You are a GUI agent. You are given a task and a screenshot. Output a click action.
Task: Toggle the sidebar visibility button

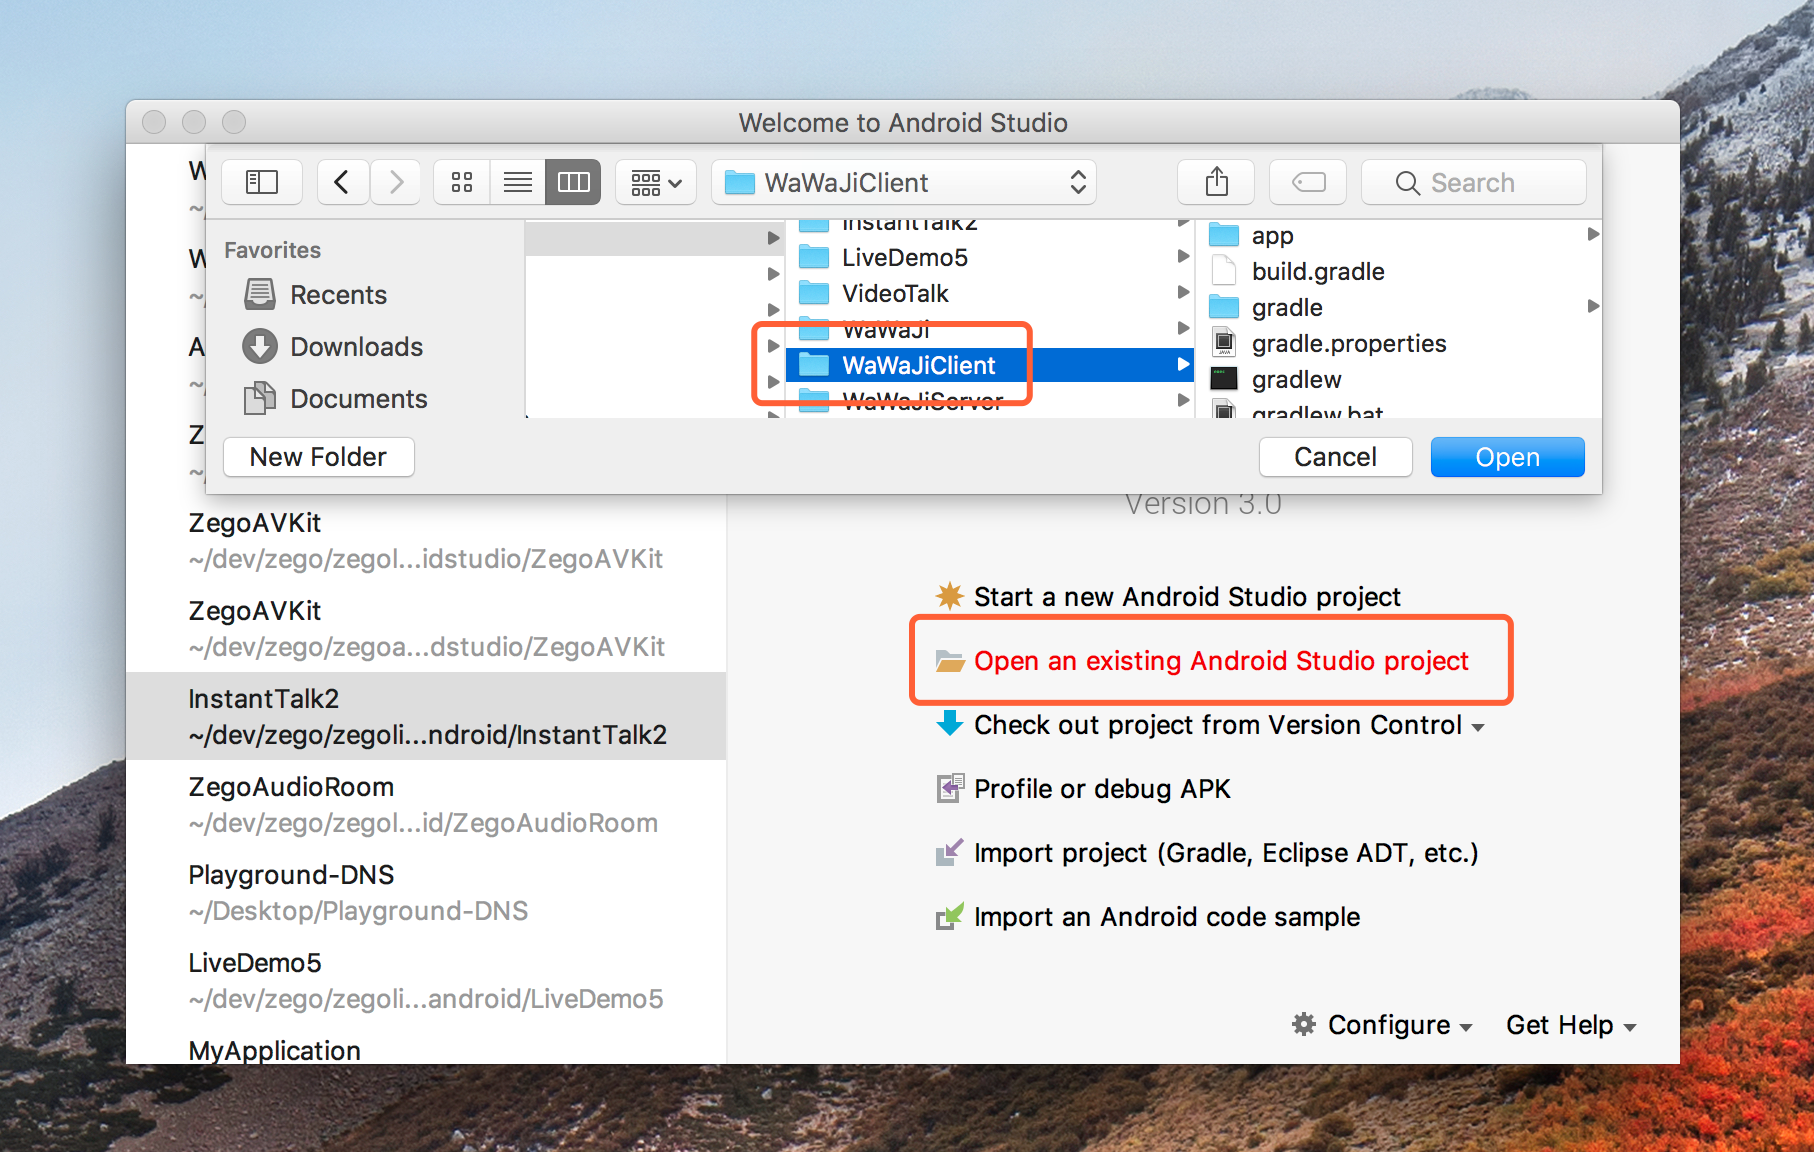pyautogui.click(x=262, y=182)
